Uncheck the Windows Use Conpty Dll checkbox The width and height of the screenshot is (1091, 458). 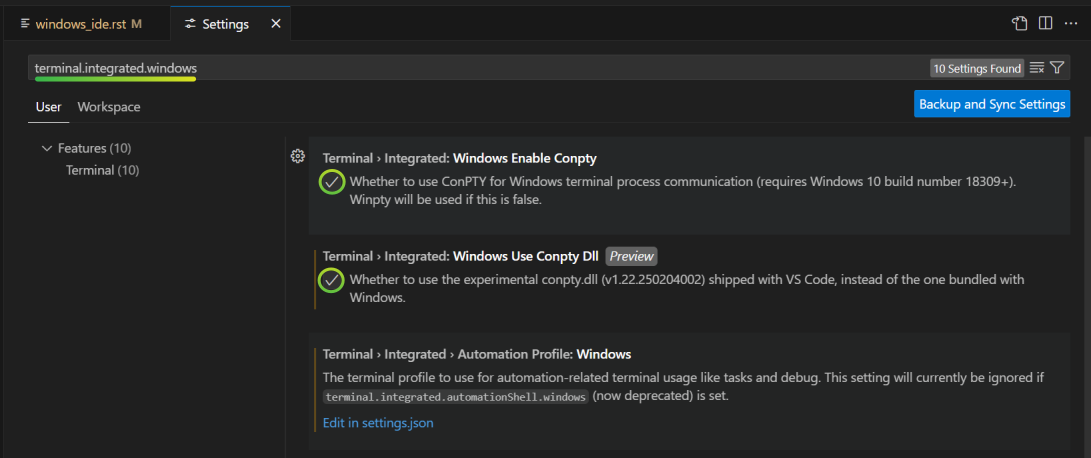click(x=332, y=281)
